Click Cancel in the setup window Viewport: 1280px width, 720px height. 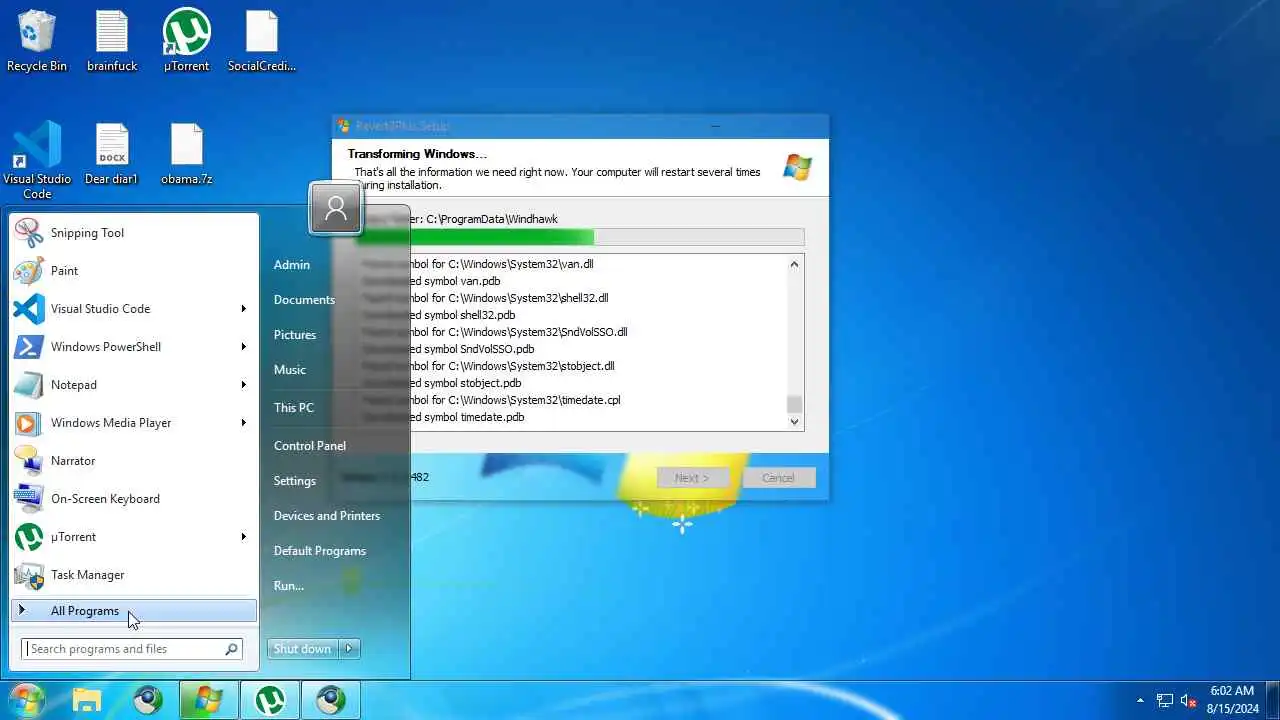tap(779, 478)
